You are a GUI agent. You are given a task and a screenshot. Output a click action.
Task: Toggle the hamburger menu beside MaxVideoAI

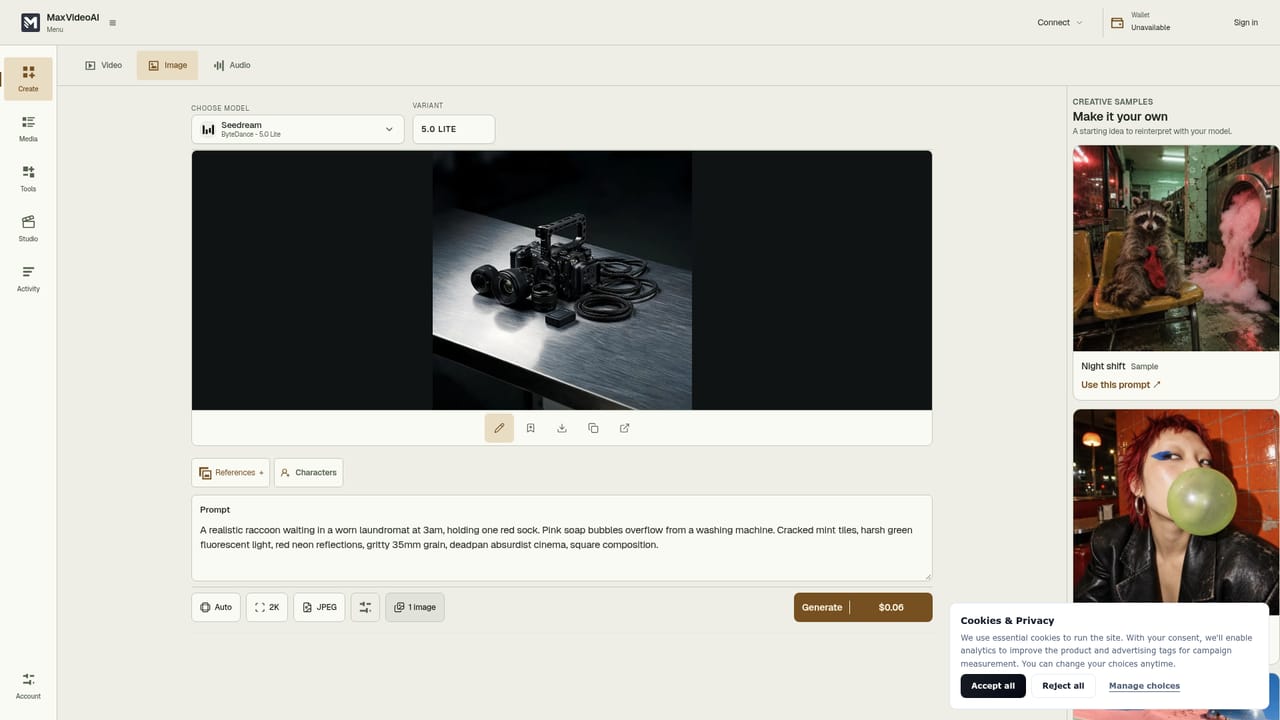(x=112, y=23)
